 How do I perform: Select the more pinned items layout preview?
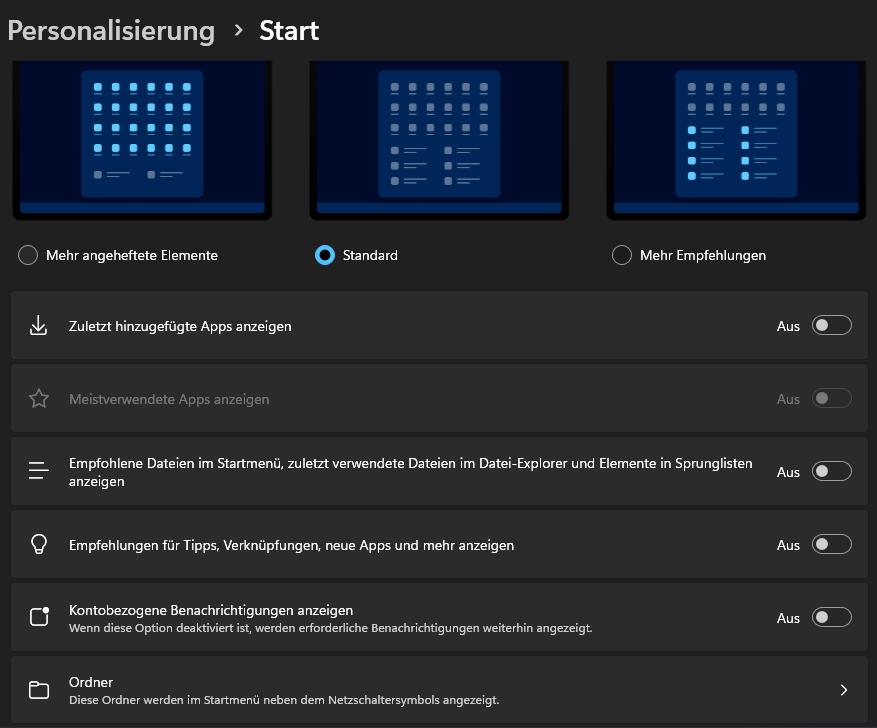pos(142,140)
